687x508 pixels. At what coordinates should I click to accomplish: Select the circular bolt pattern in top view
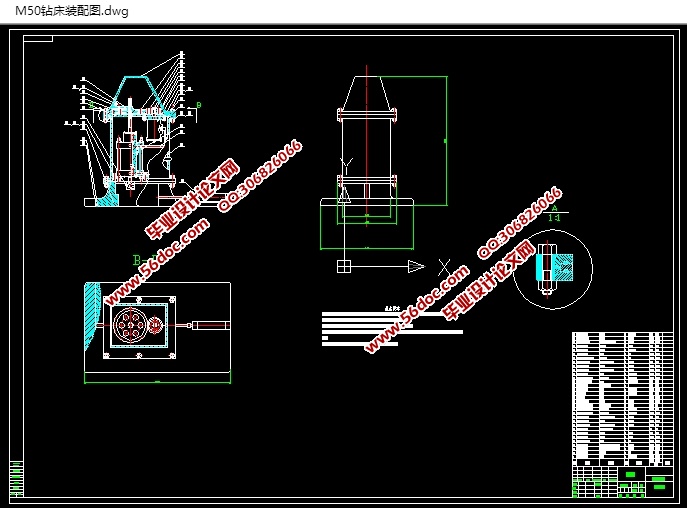(132, 323)
